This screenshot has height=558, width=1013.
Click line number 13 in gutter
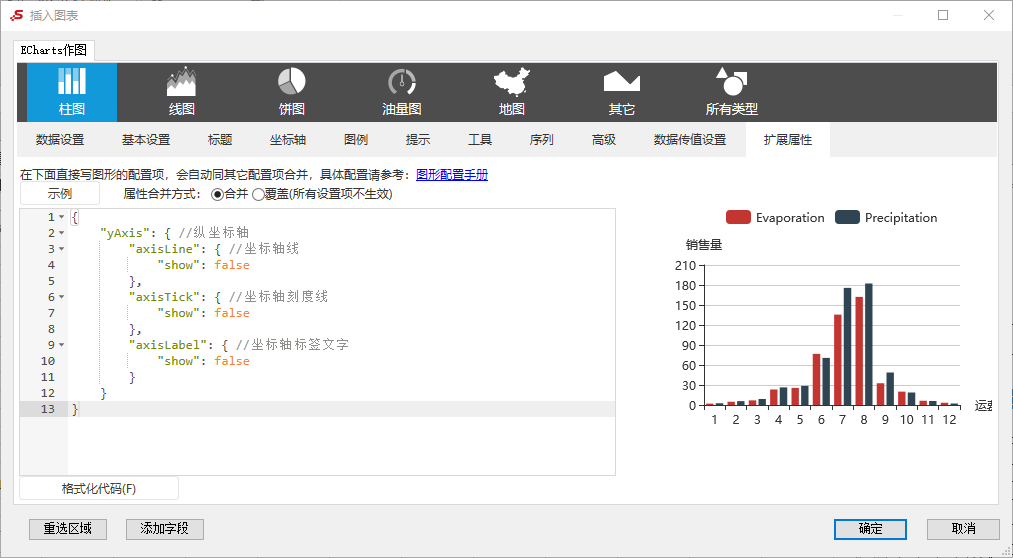tap(47, 409)
